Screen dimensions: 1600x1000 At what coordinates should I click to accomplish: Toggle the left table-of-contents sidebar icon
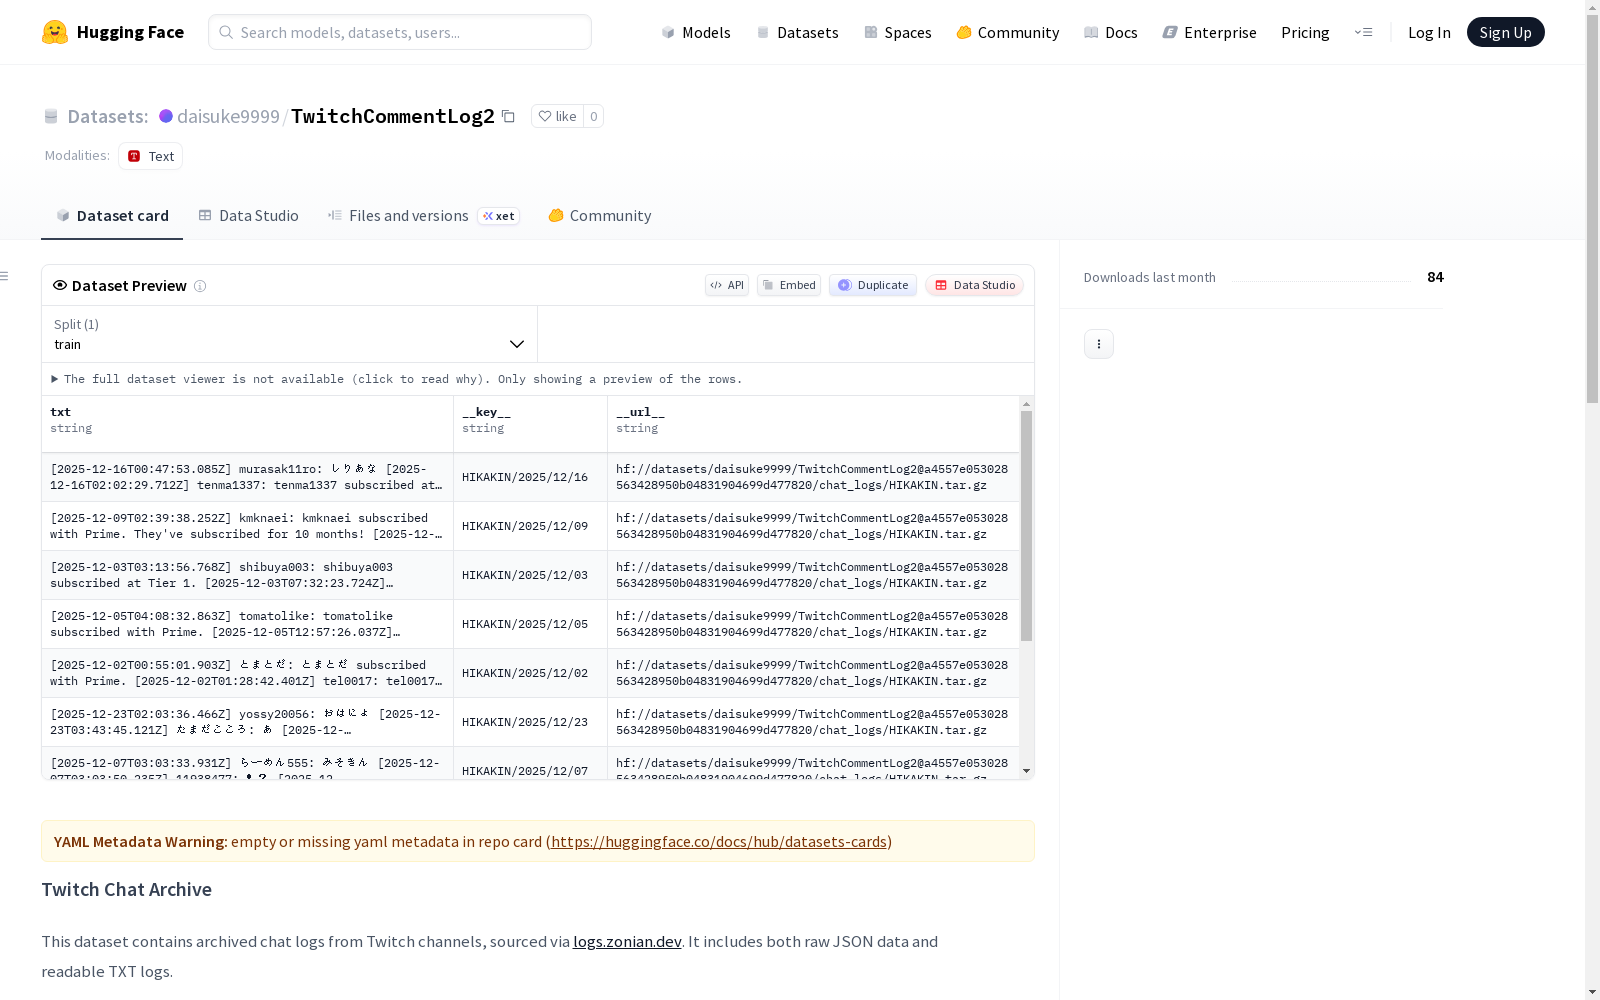[x=5, y=276]
